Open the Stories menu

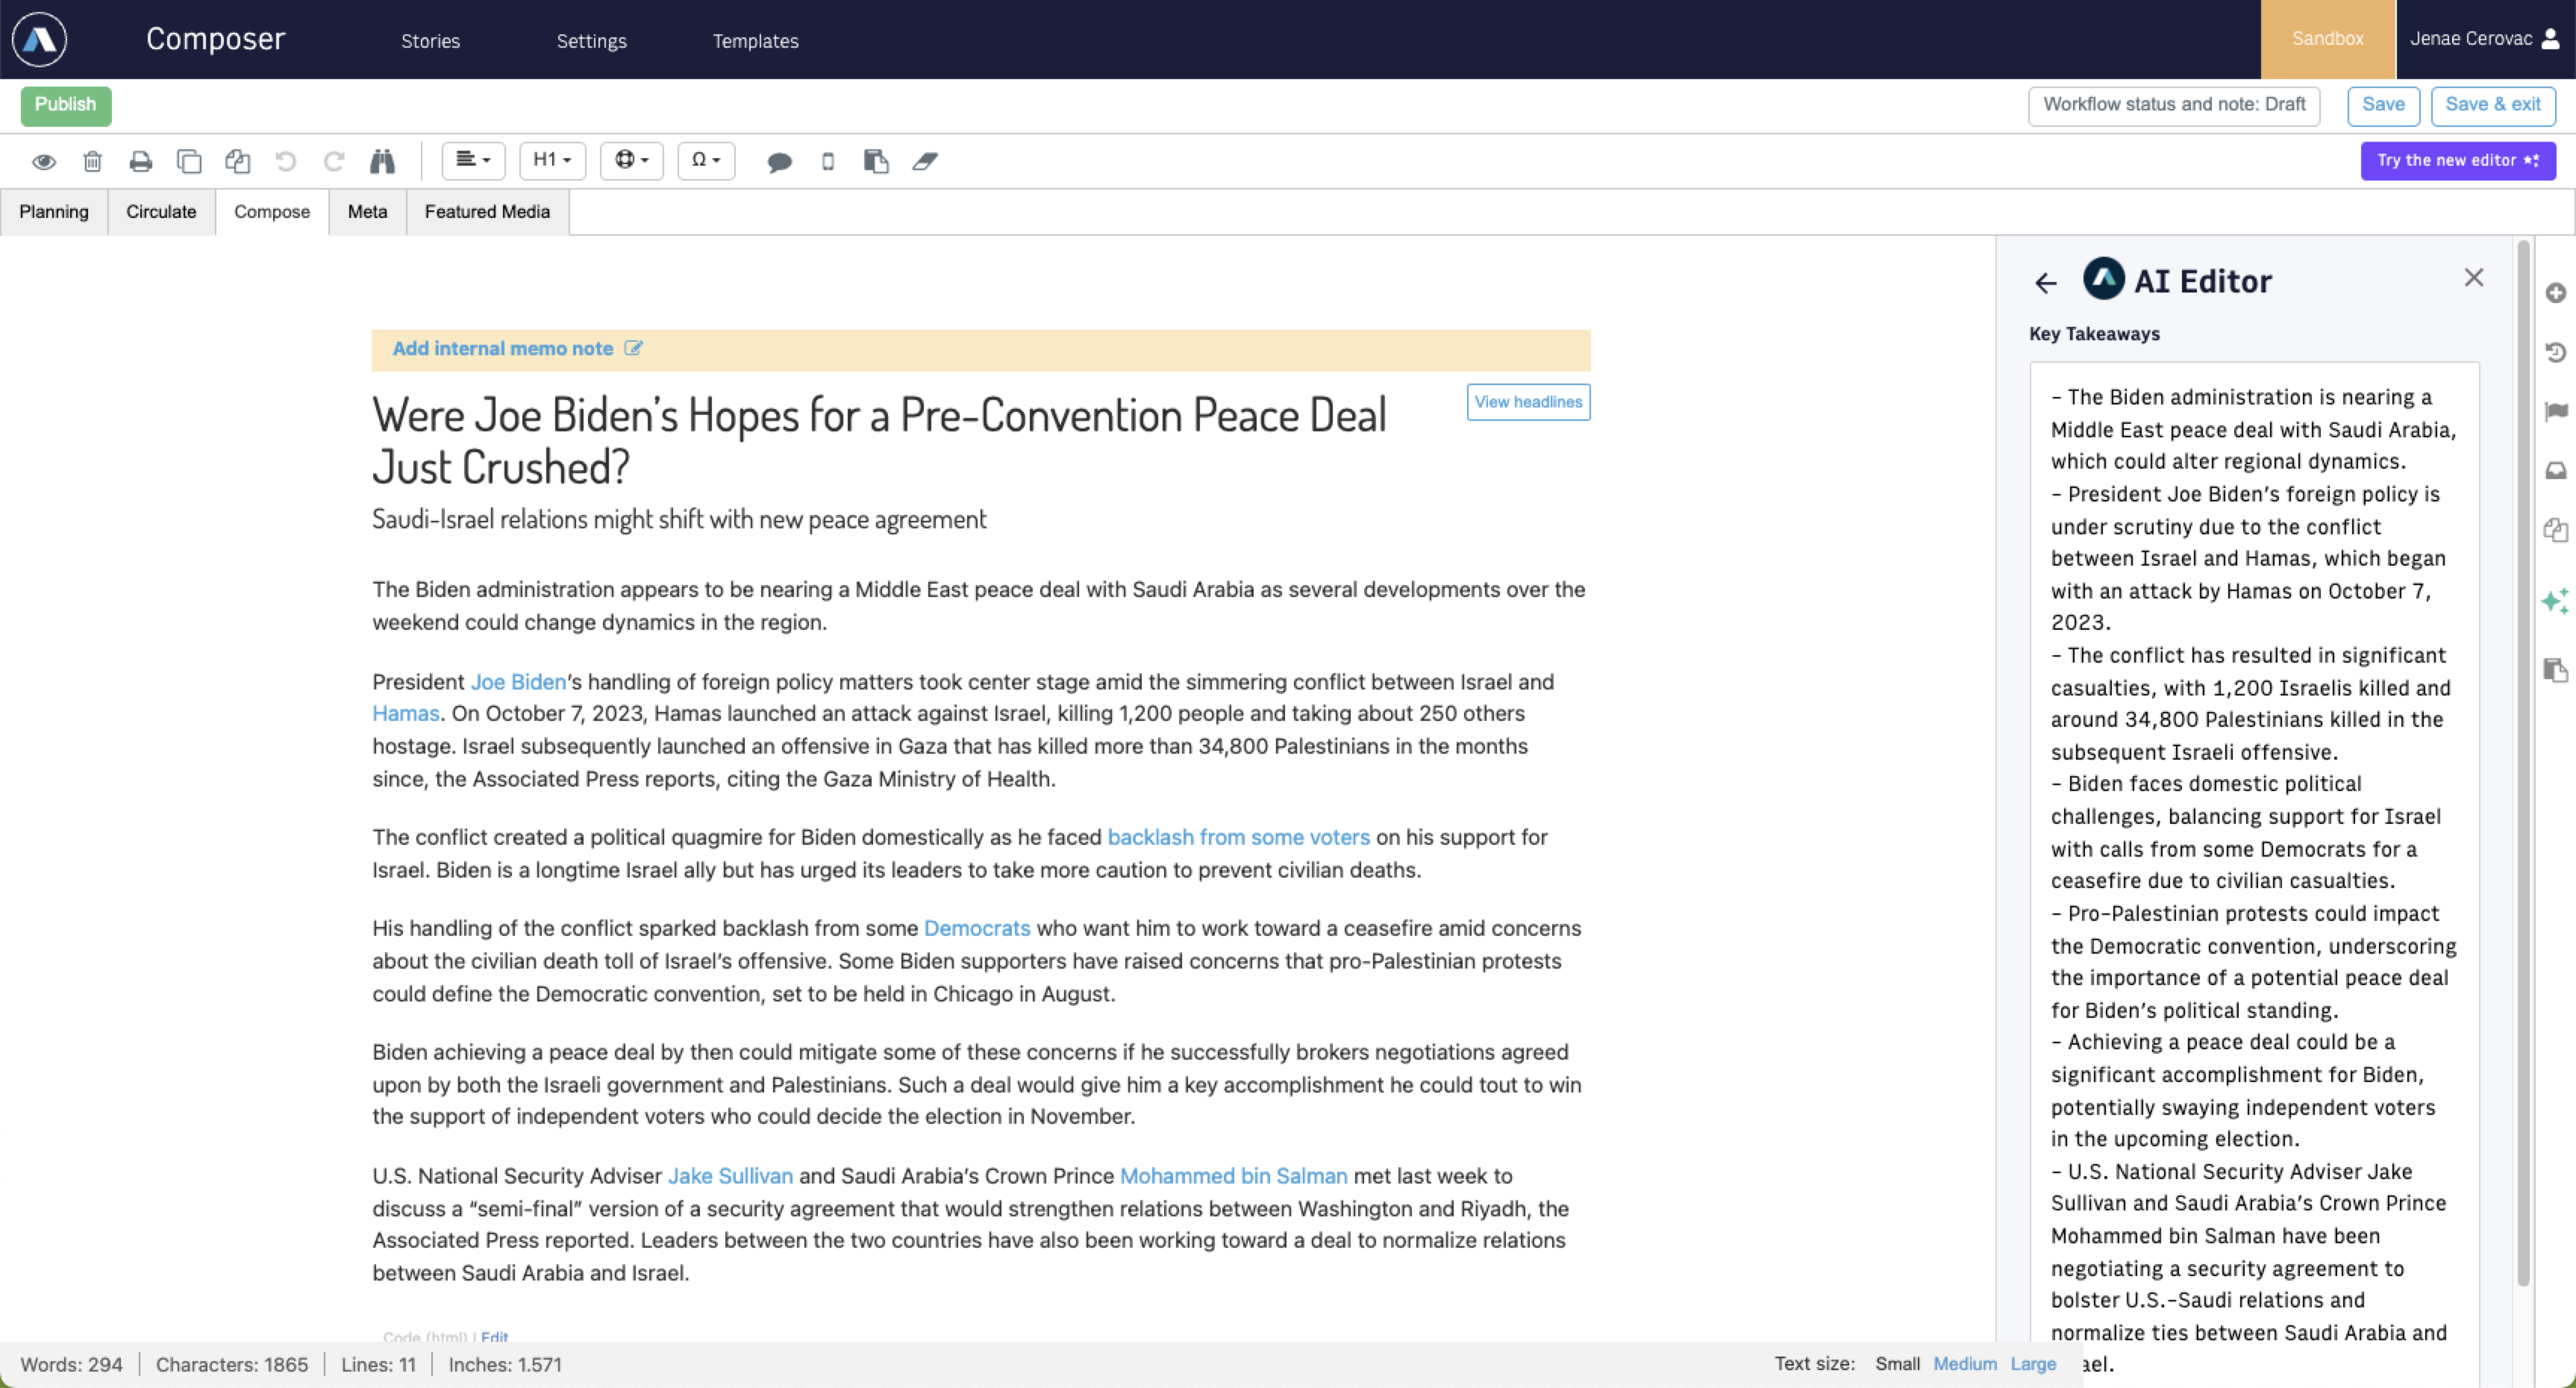point(431,41)
